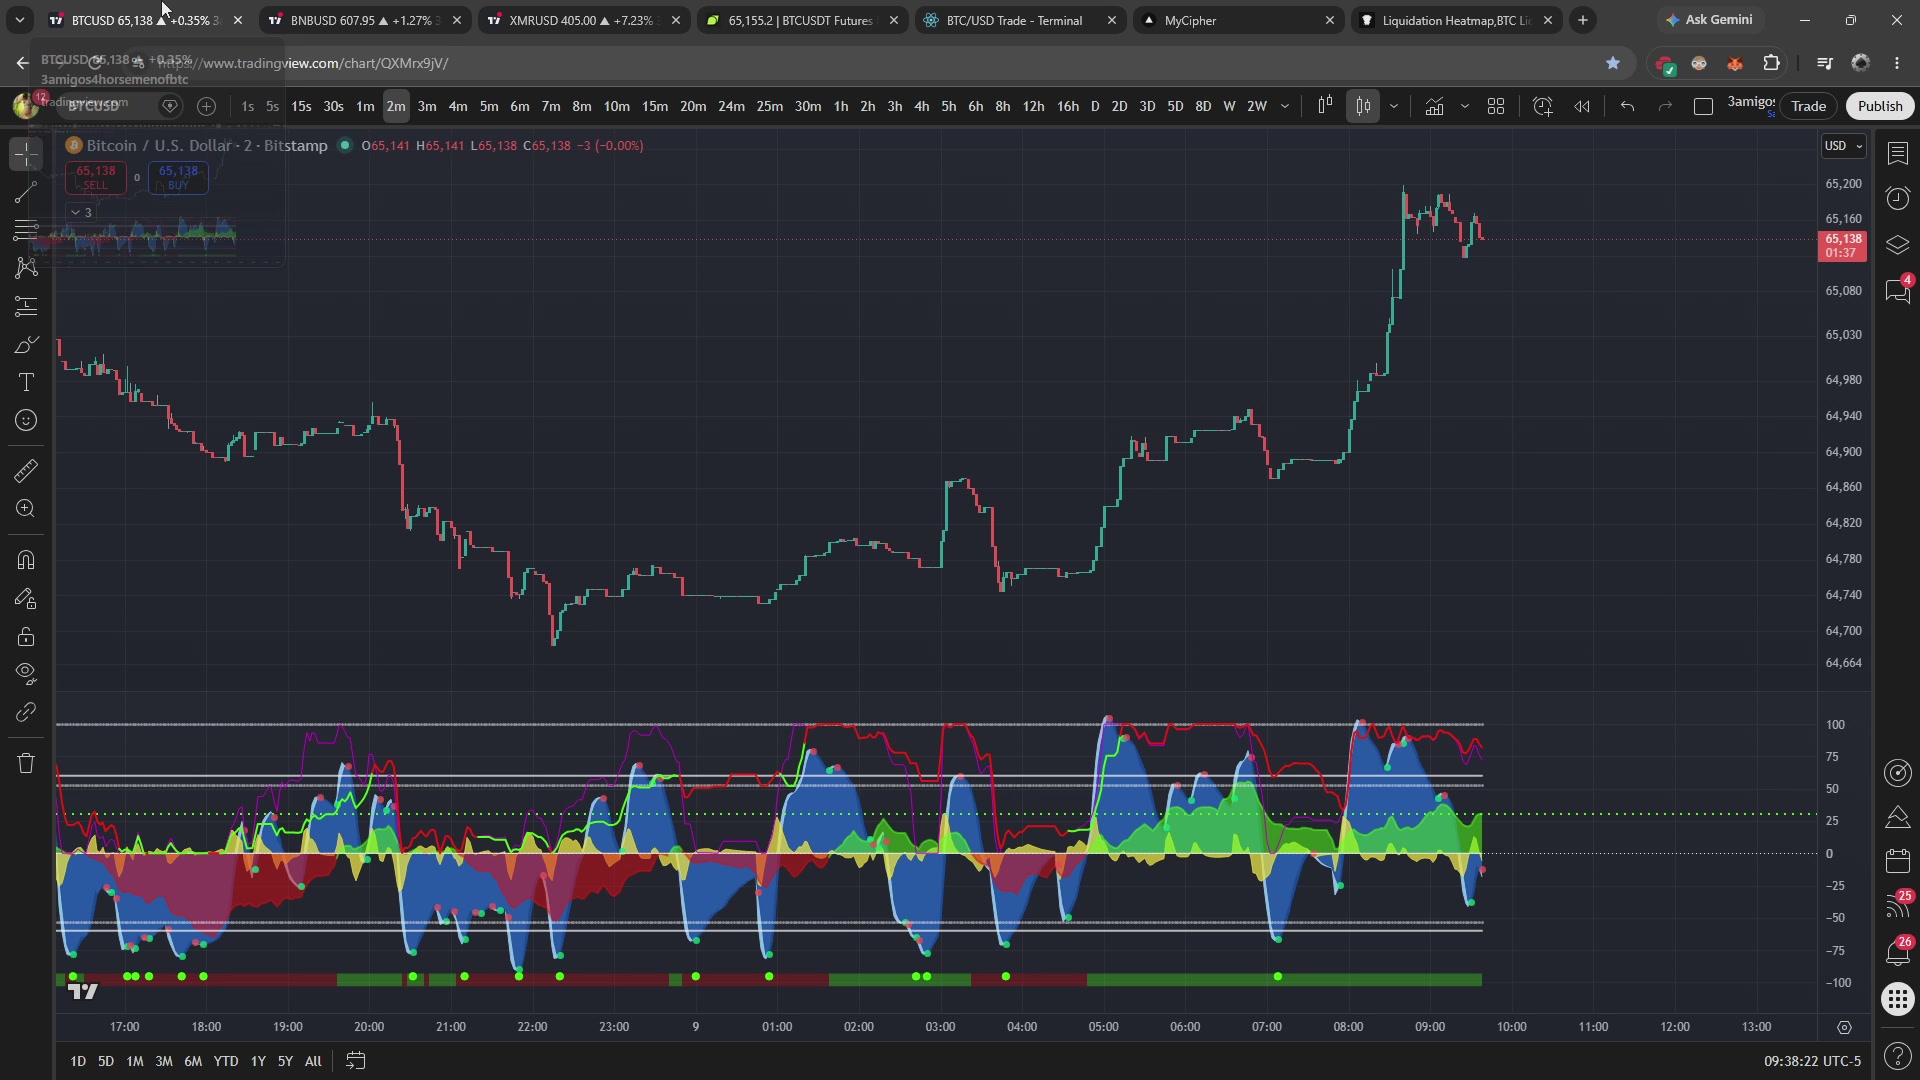Image resolution: width=1920 pixels, height=1080 pixels.
Task: Toggle lock all drawing tools
Action: tap(26, 637)
